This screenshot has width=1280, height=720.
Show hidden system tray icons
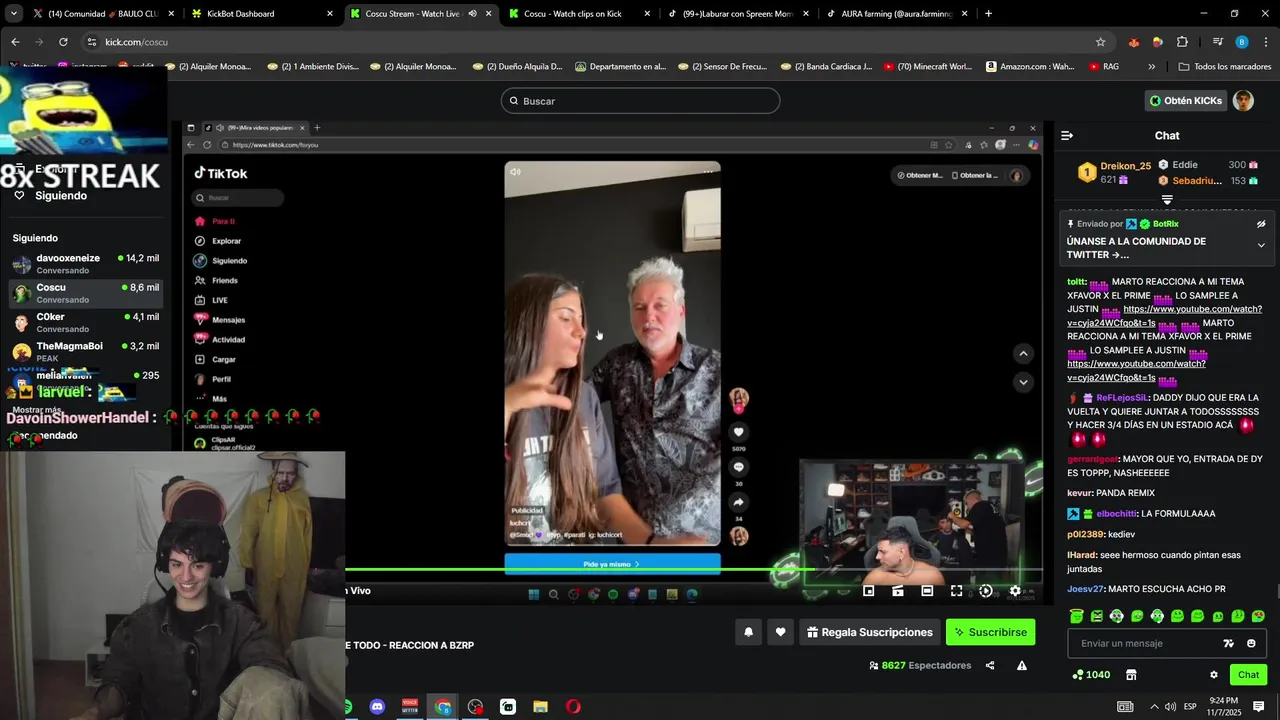1154,707
